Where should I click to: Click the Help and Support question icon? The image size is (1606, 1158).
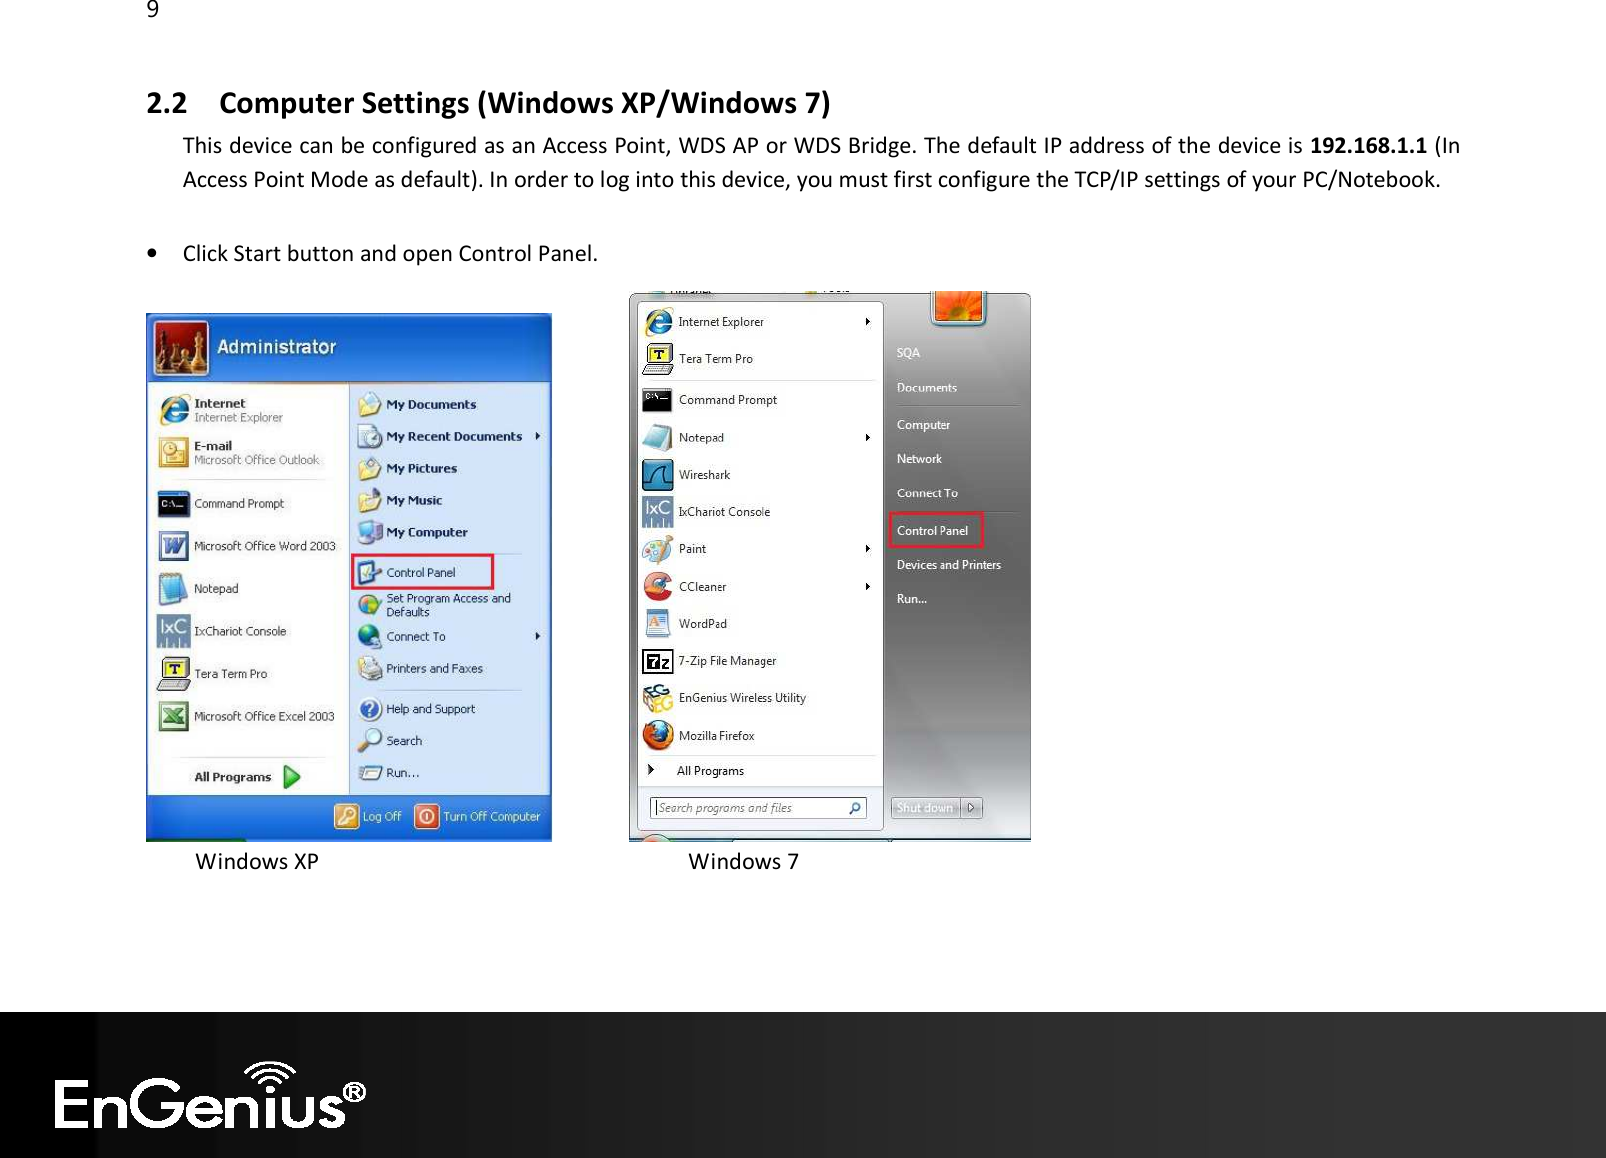(370, 709)
